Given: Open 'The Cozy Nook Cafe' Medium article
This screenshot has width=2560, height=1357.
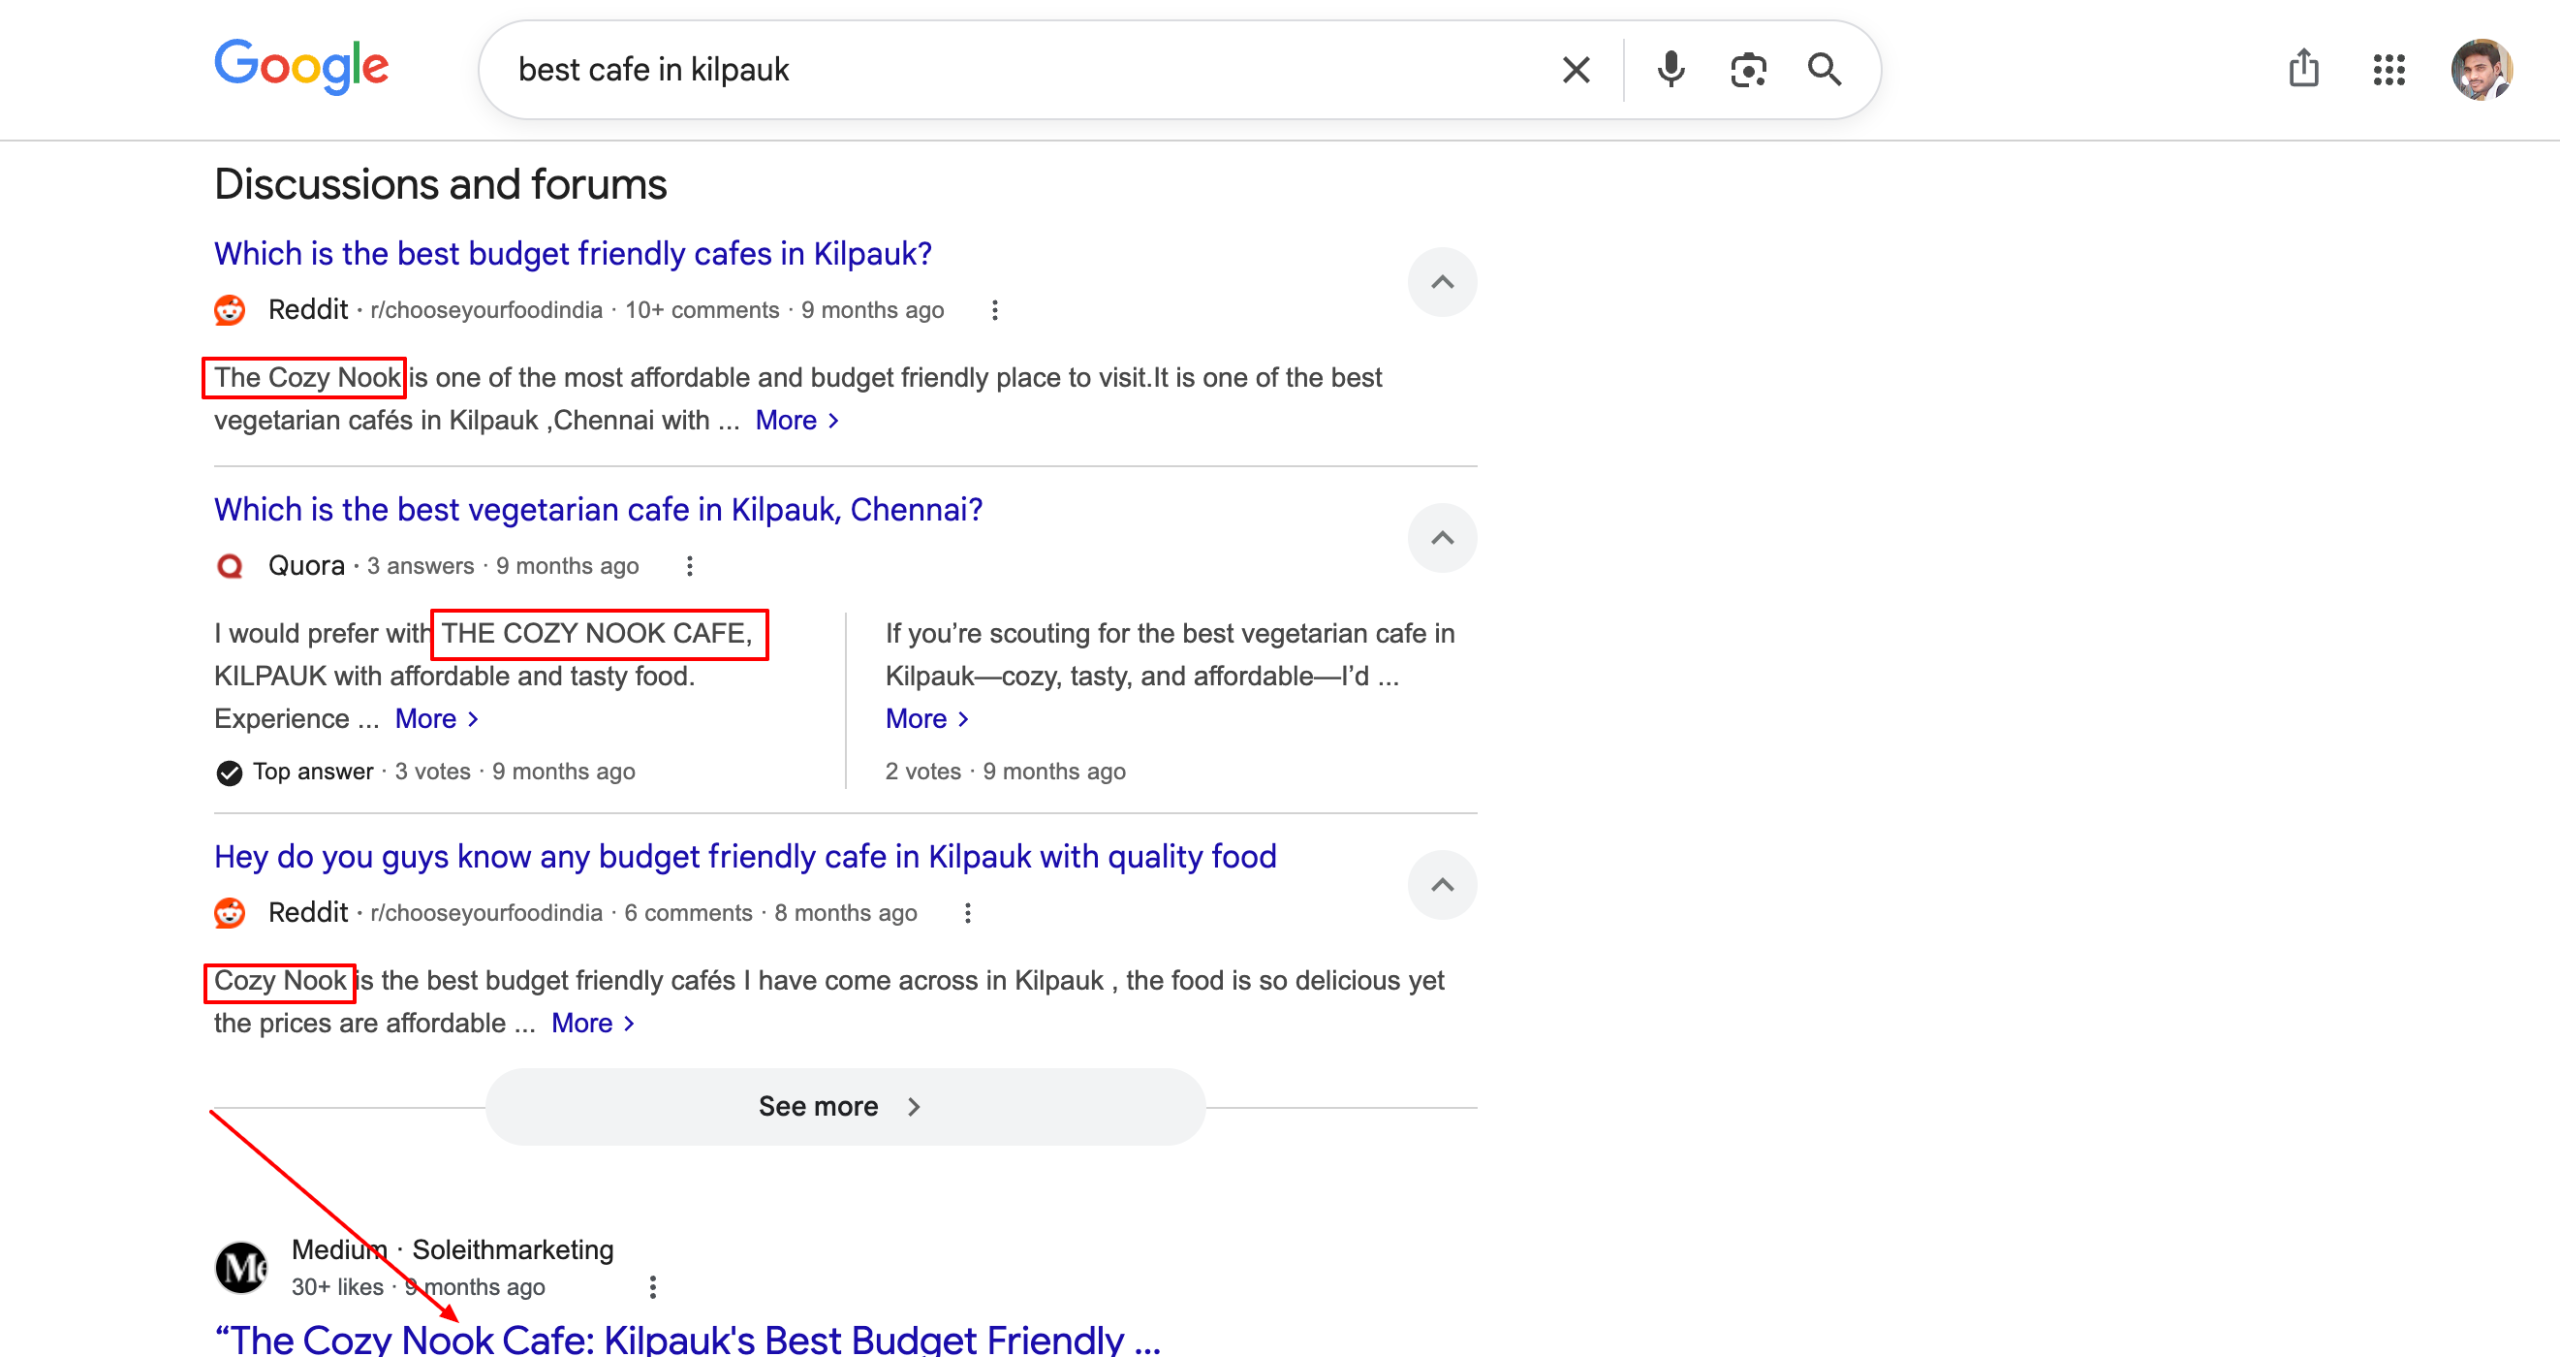Looking at the screenshot, I should [x=687, y=1338].
